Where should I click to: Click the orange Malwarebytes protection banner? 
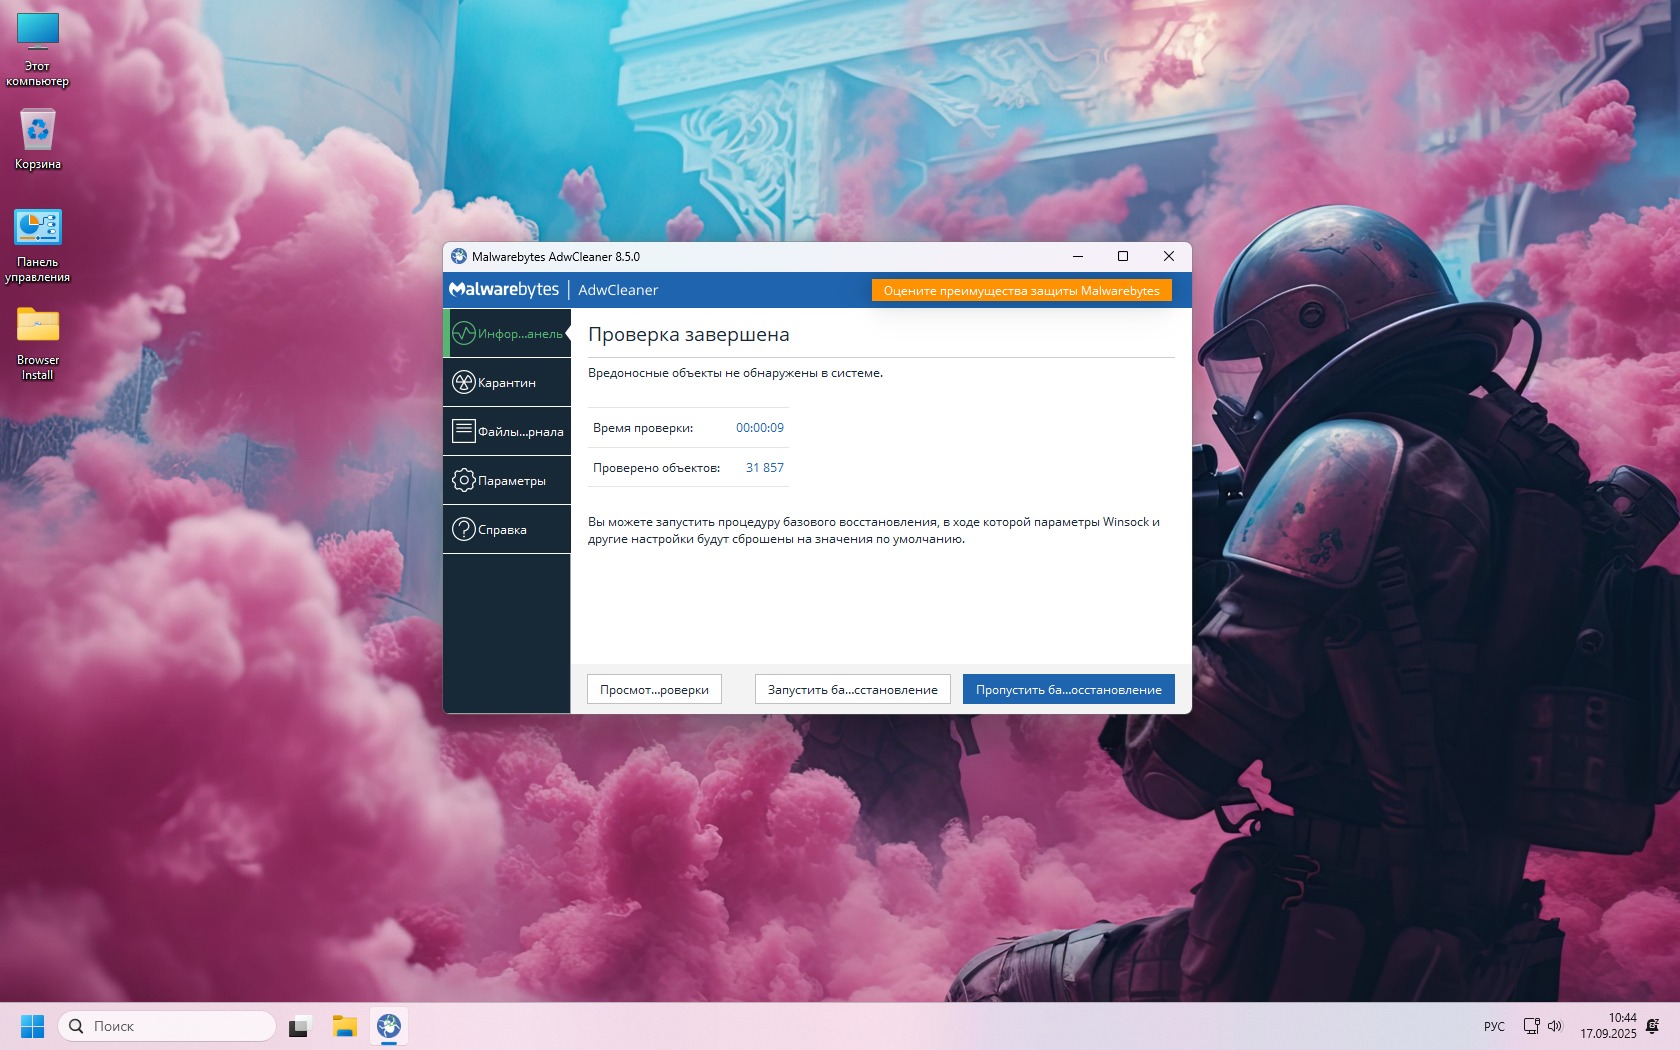(1021, 290)
